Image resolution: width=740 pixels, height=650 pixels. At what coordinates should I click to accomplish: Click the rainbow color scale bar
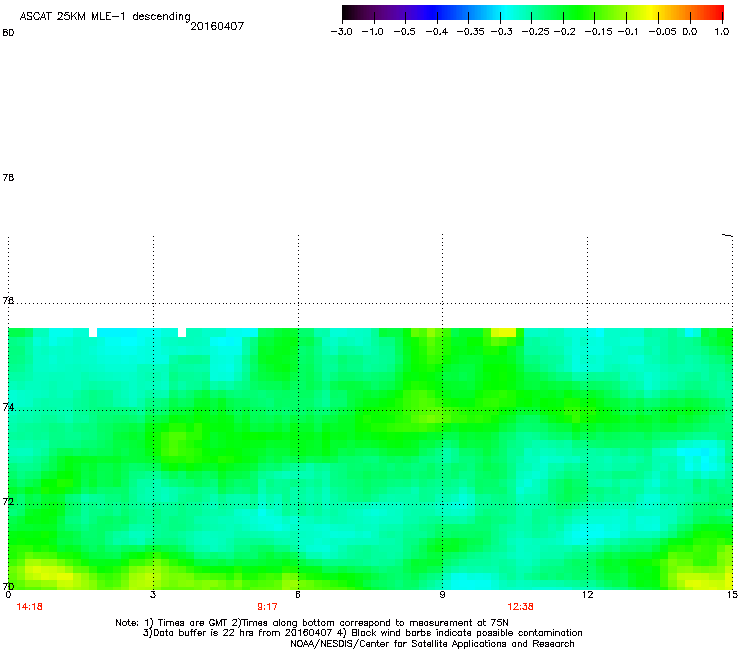[533, 13]
